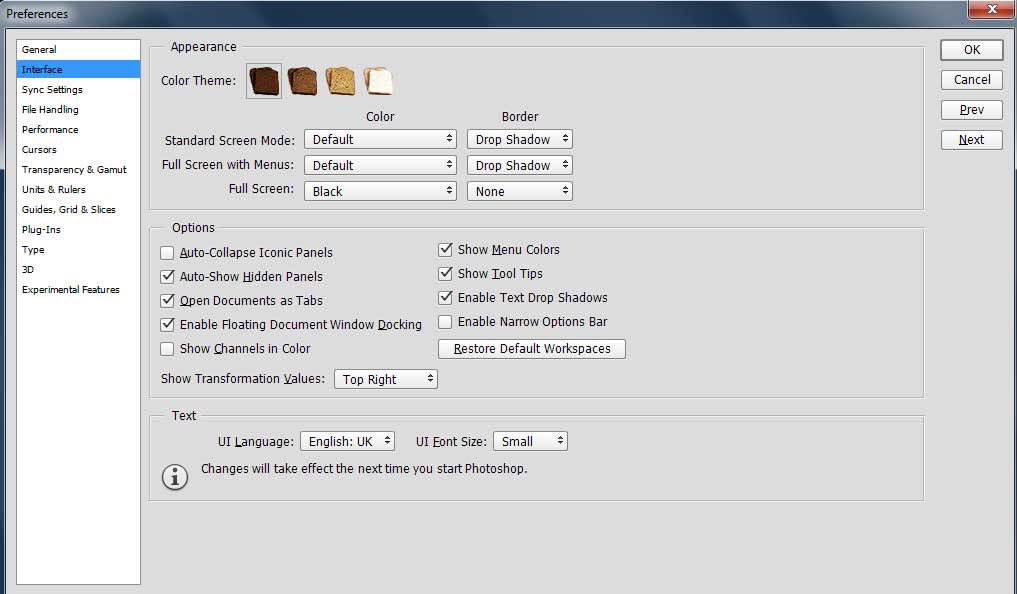Go to previous preferences page with Prev
Viewport: 1017px width, 594px height.
point(972,110)
